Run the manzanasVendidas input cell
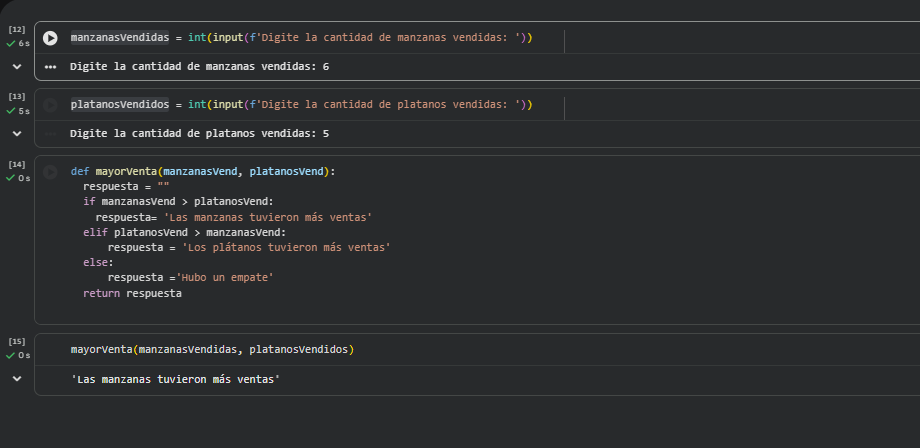920x448 pixels. point(50,38)
